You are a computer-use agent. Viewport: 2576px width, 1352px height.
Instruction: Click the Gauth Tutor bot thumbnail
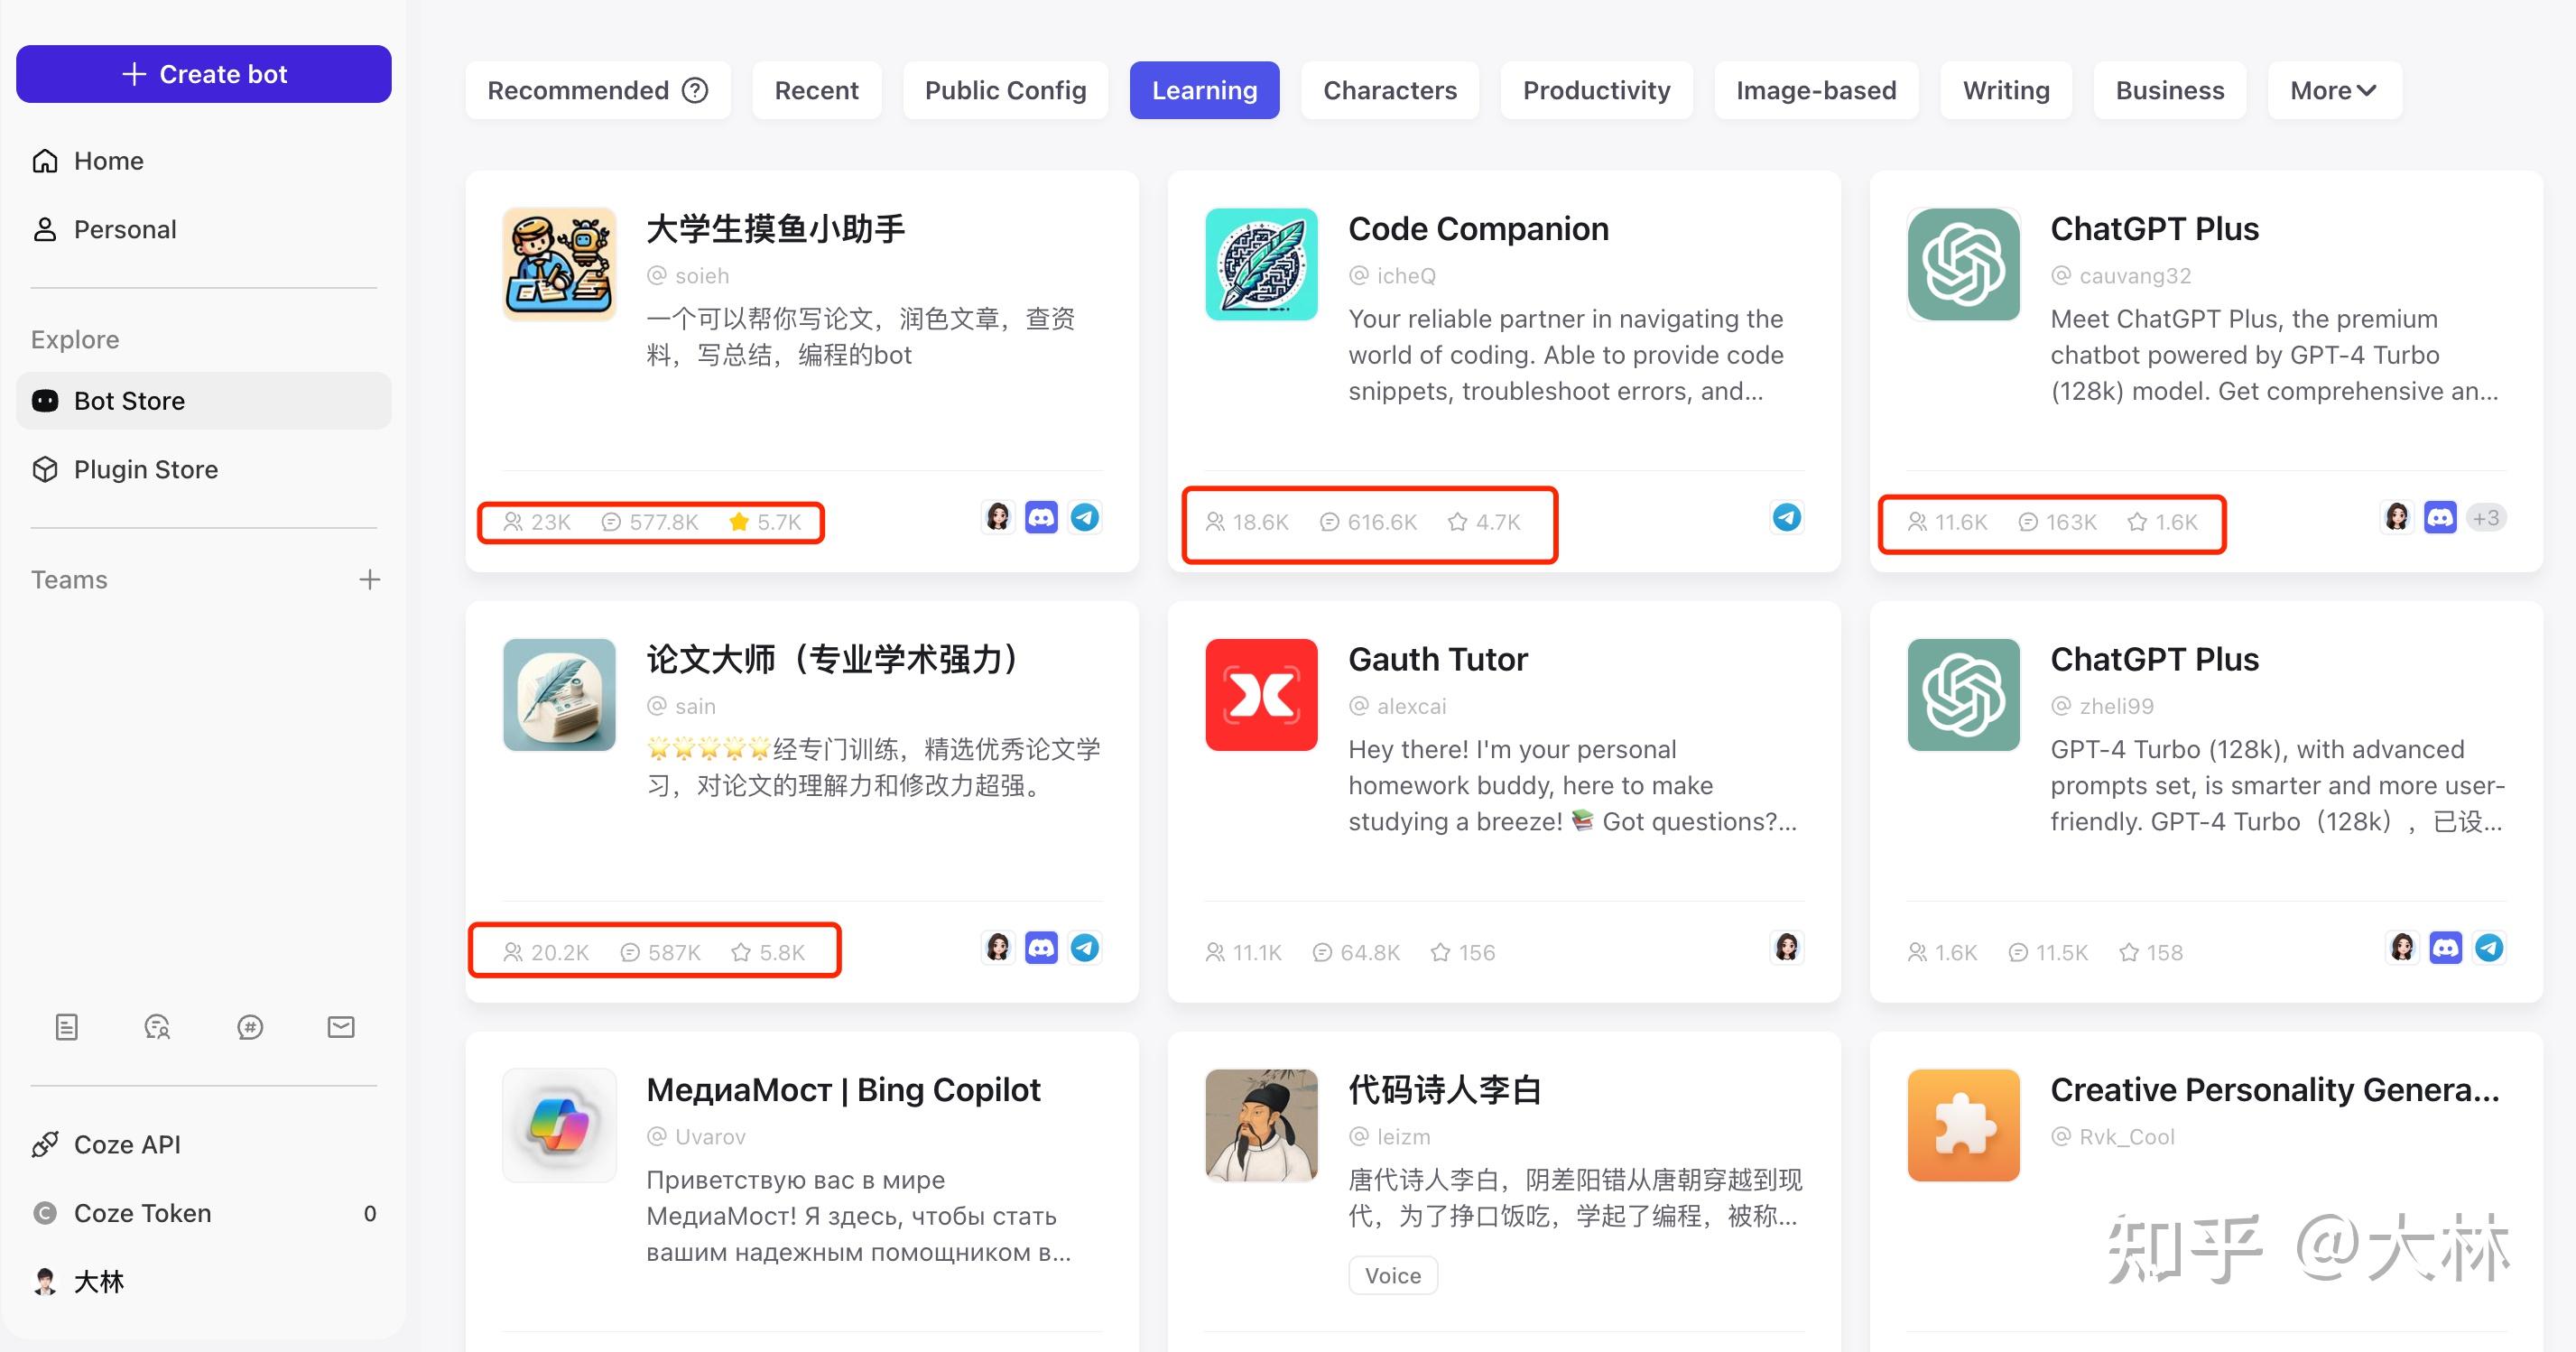[x=1260, y=694]
